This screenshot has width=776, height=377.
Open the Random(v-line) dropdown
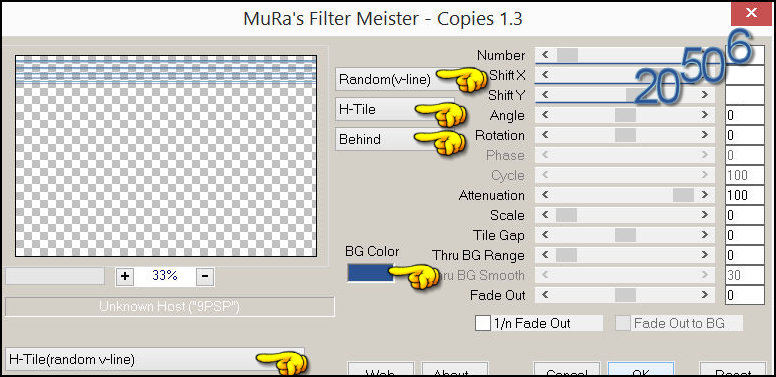click(x=394, y=79)
